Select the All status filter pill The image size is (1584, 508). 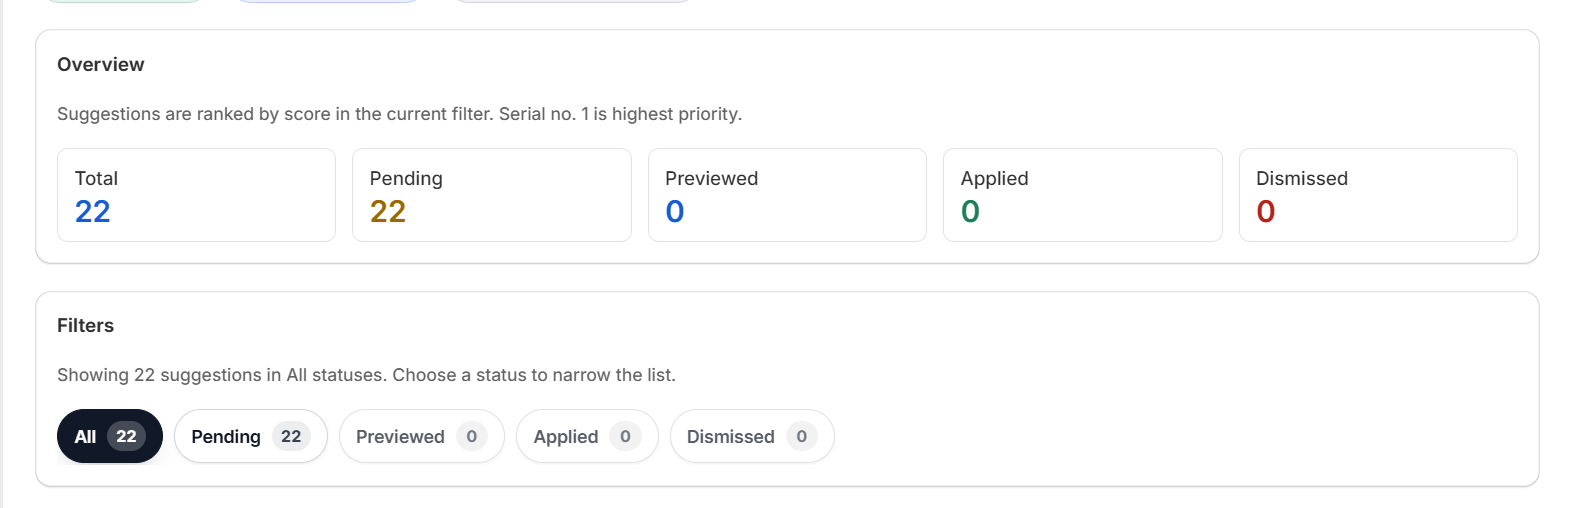tap(109, 436)
